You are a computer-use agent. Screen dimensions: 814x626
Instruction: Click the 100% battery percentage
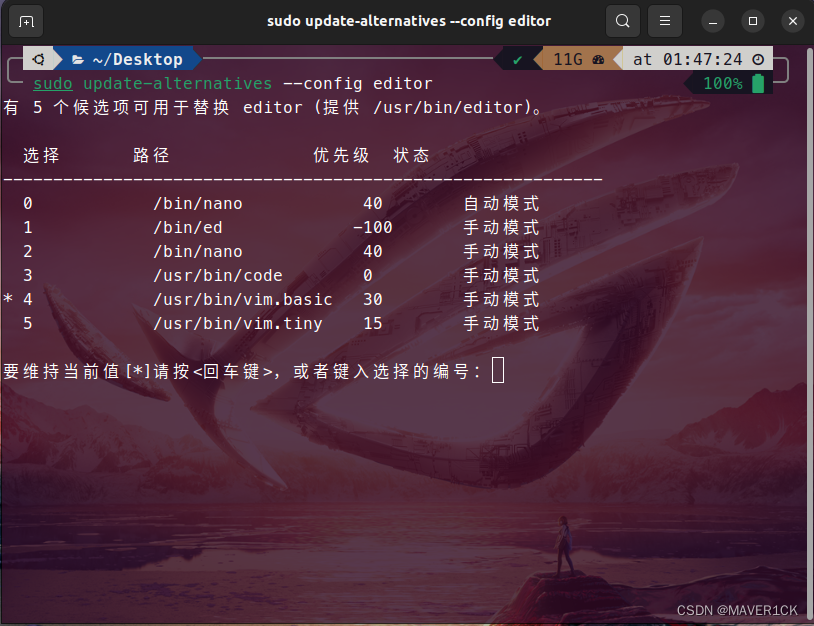(723, 83)
